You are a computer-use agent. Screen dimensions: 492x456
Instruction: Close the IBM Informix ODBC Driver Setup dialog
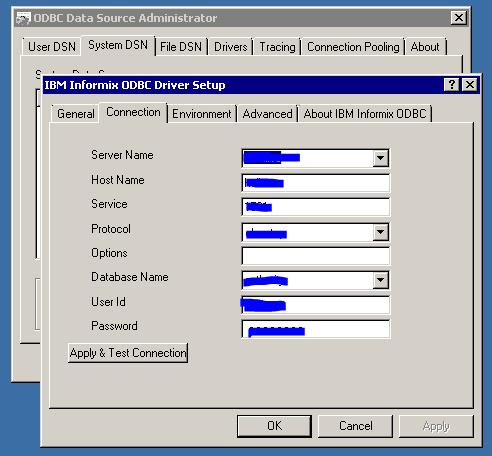tap(470, 85)
